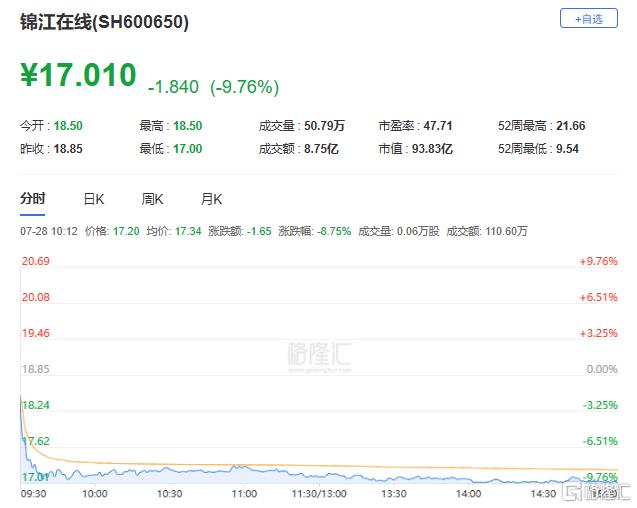Click the current price ¥17.010

(78, 75)
